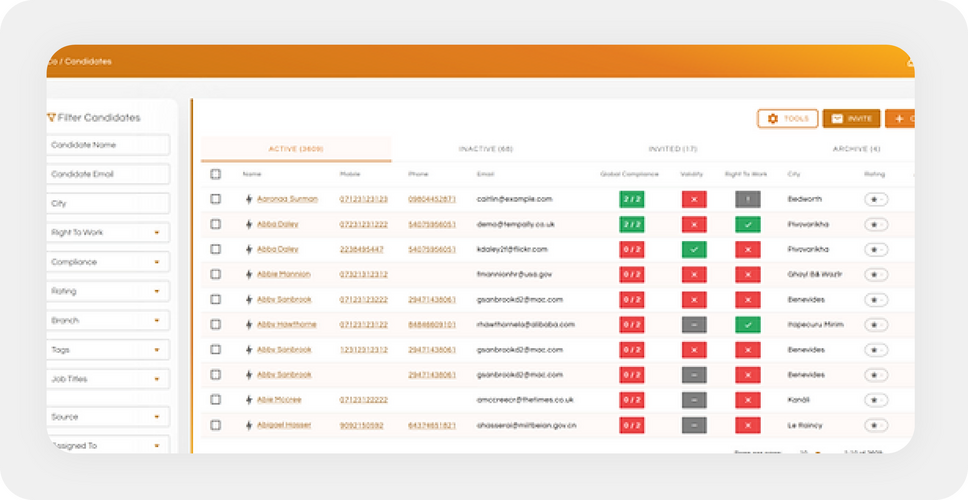968x500 pixels.
Task: Click the Tools button with gear icon
Action: (788, 119)
